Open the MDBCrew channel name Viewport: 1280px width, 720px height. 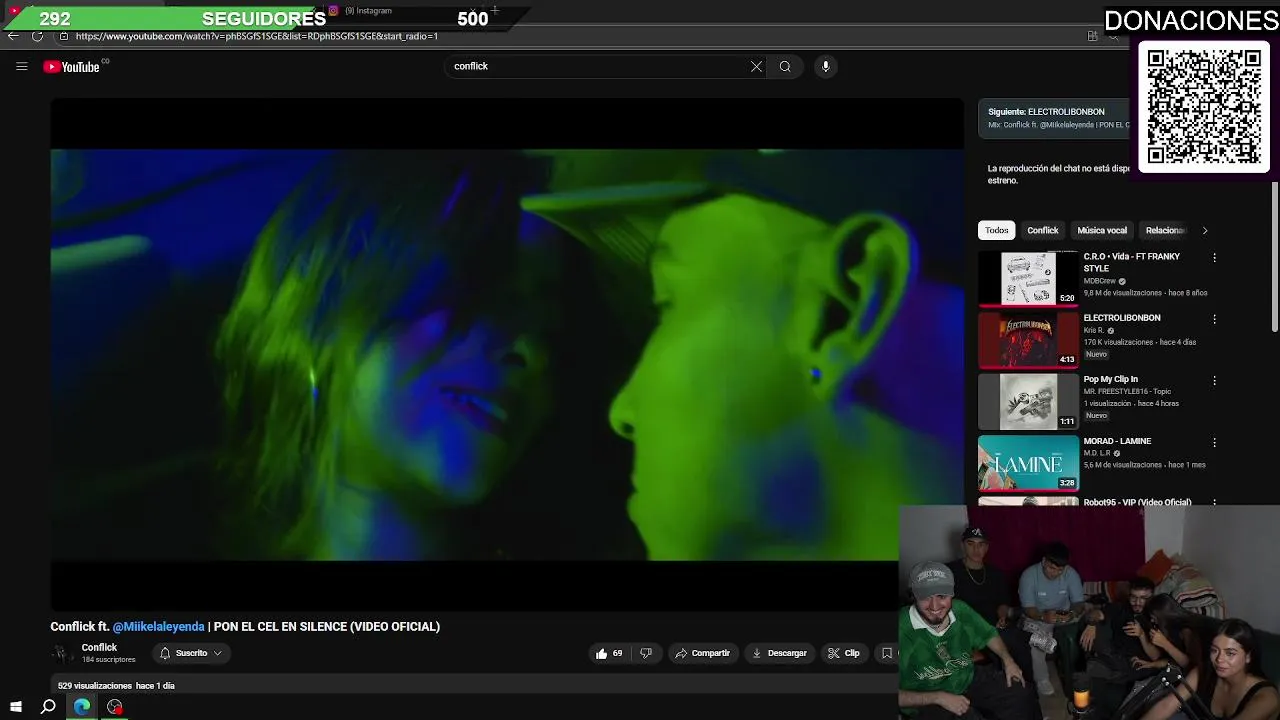coord(1099,281)
